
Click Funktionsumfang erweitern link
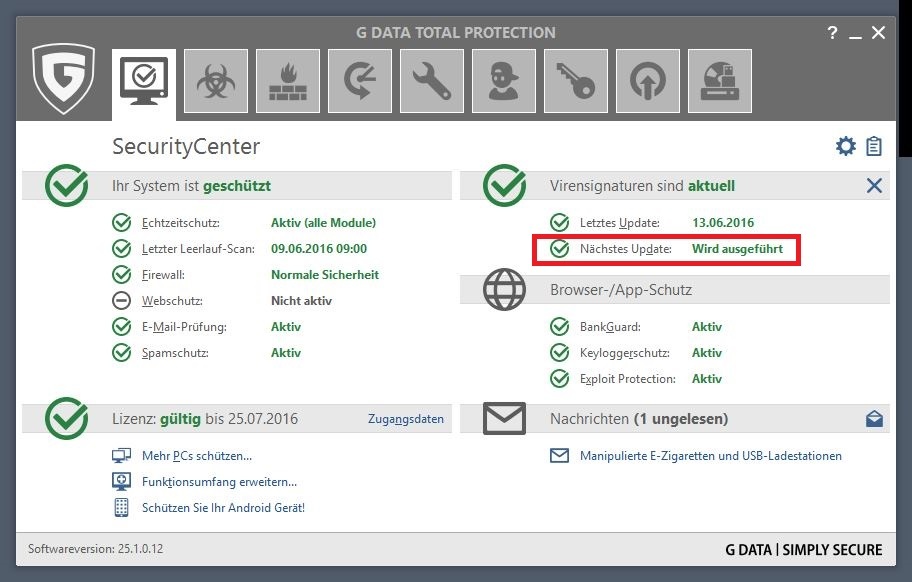(219, 482)
